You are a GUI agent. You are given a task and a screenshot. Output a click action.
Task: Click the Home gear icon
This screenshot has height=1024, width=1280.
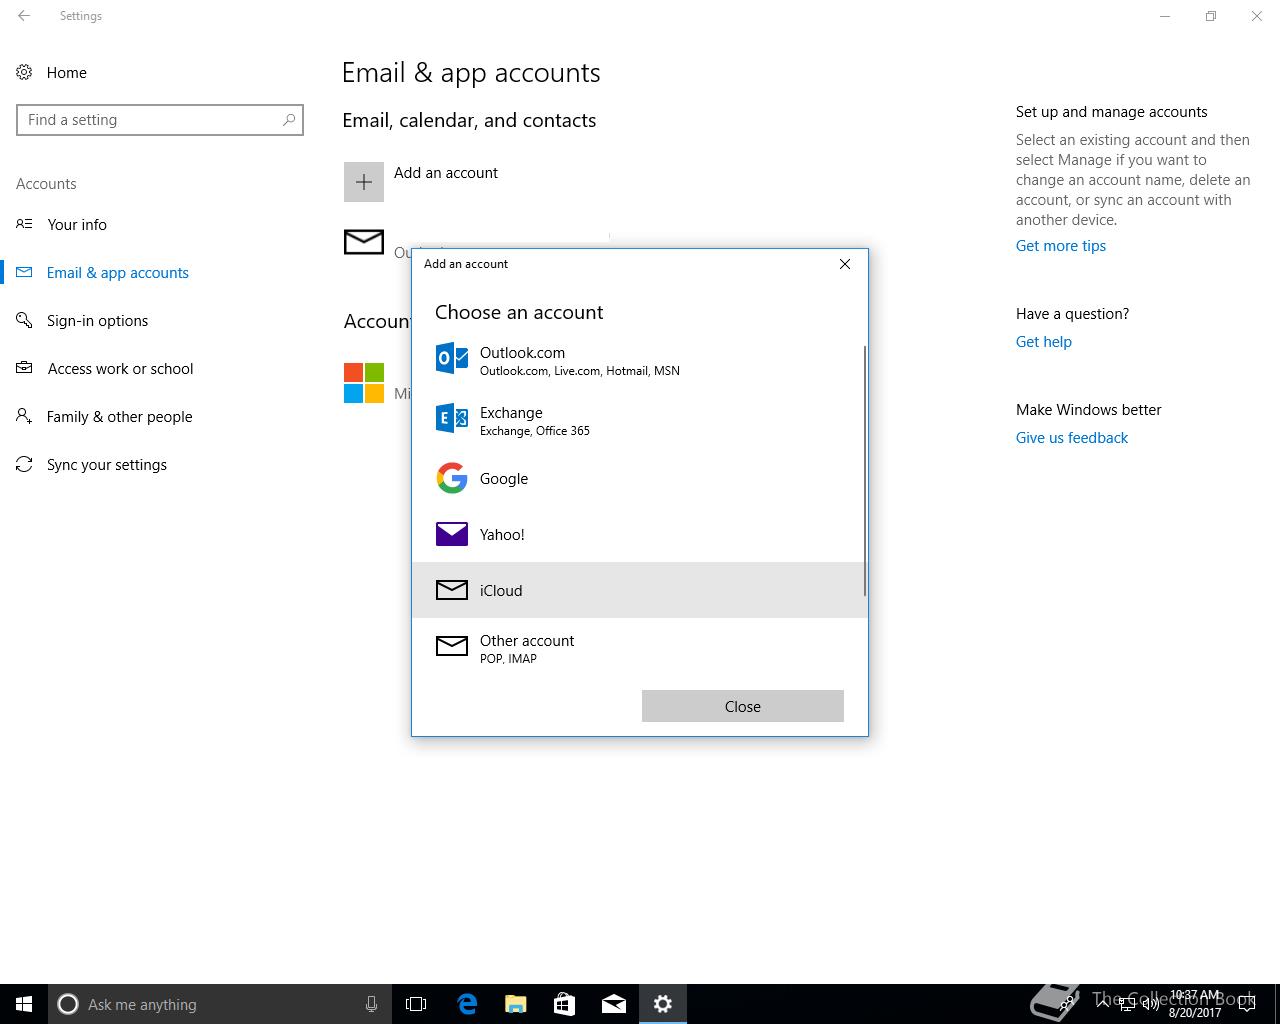pos(24,72)
